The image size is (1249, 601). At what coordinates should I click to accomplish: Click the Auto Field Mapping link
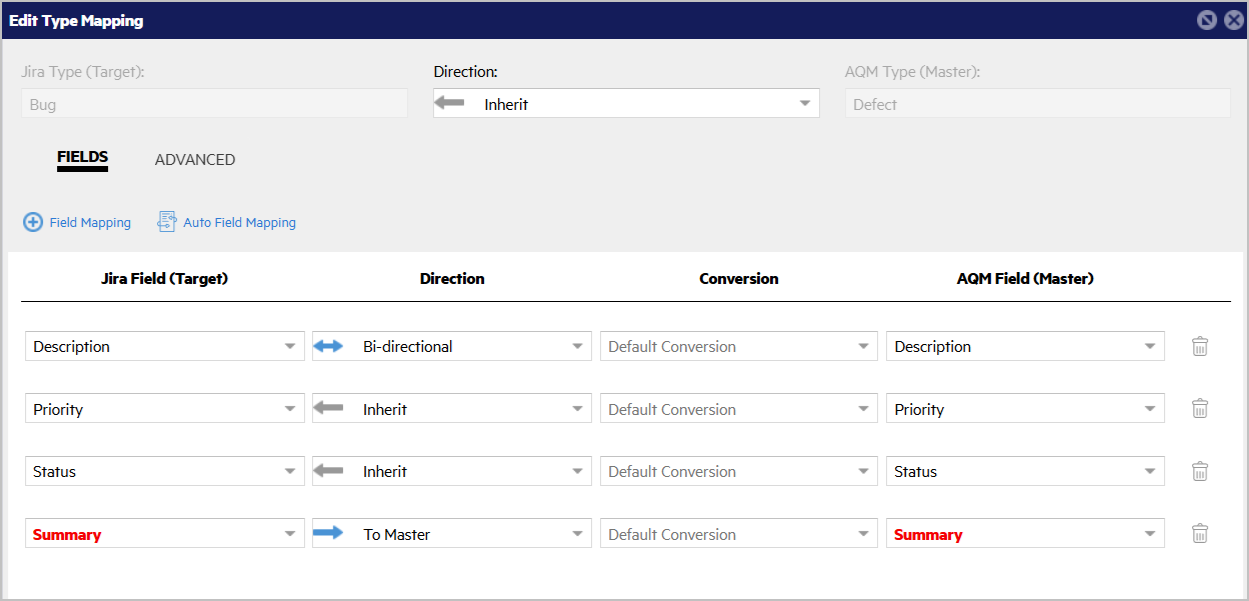click(x=239, y=223)
